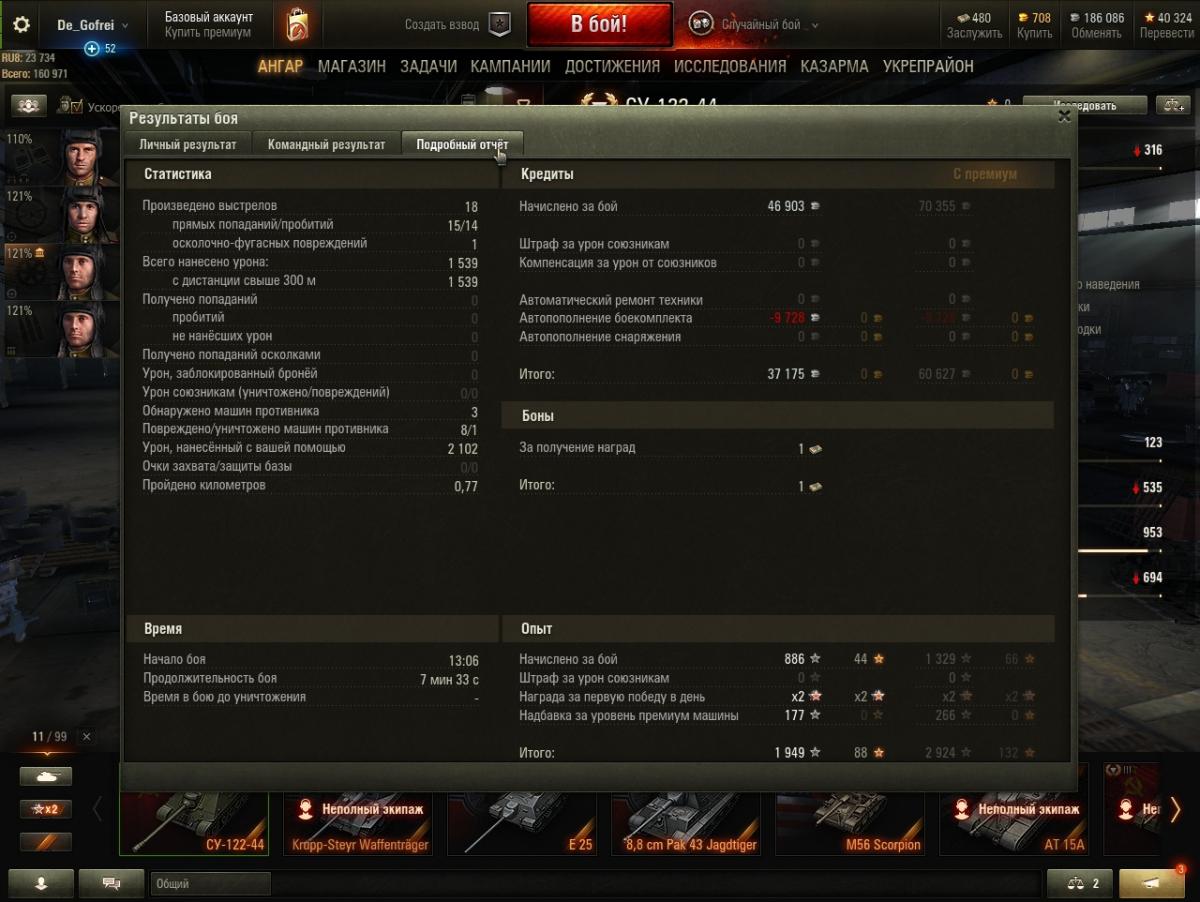This screenshot has height=902, width=1200.
Task: Click Обменять under 186 086 credits
Action: click(x=1096, y=33)
